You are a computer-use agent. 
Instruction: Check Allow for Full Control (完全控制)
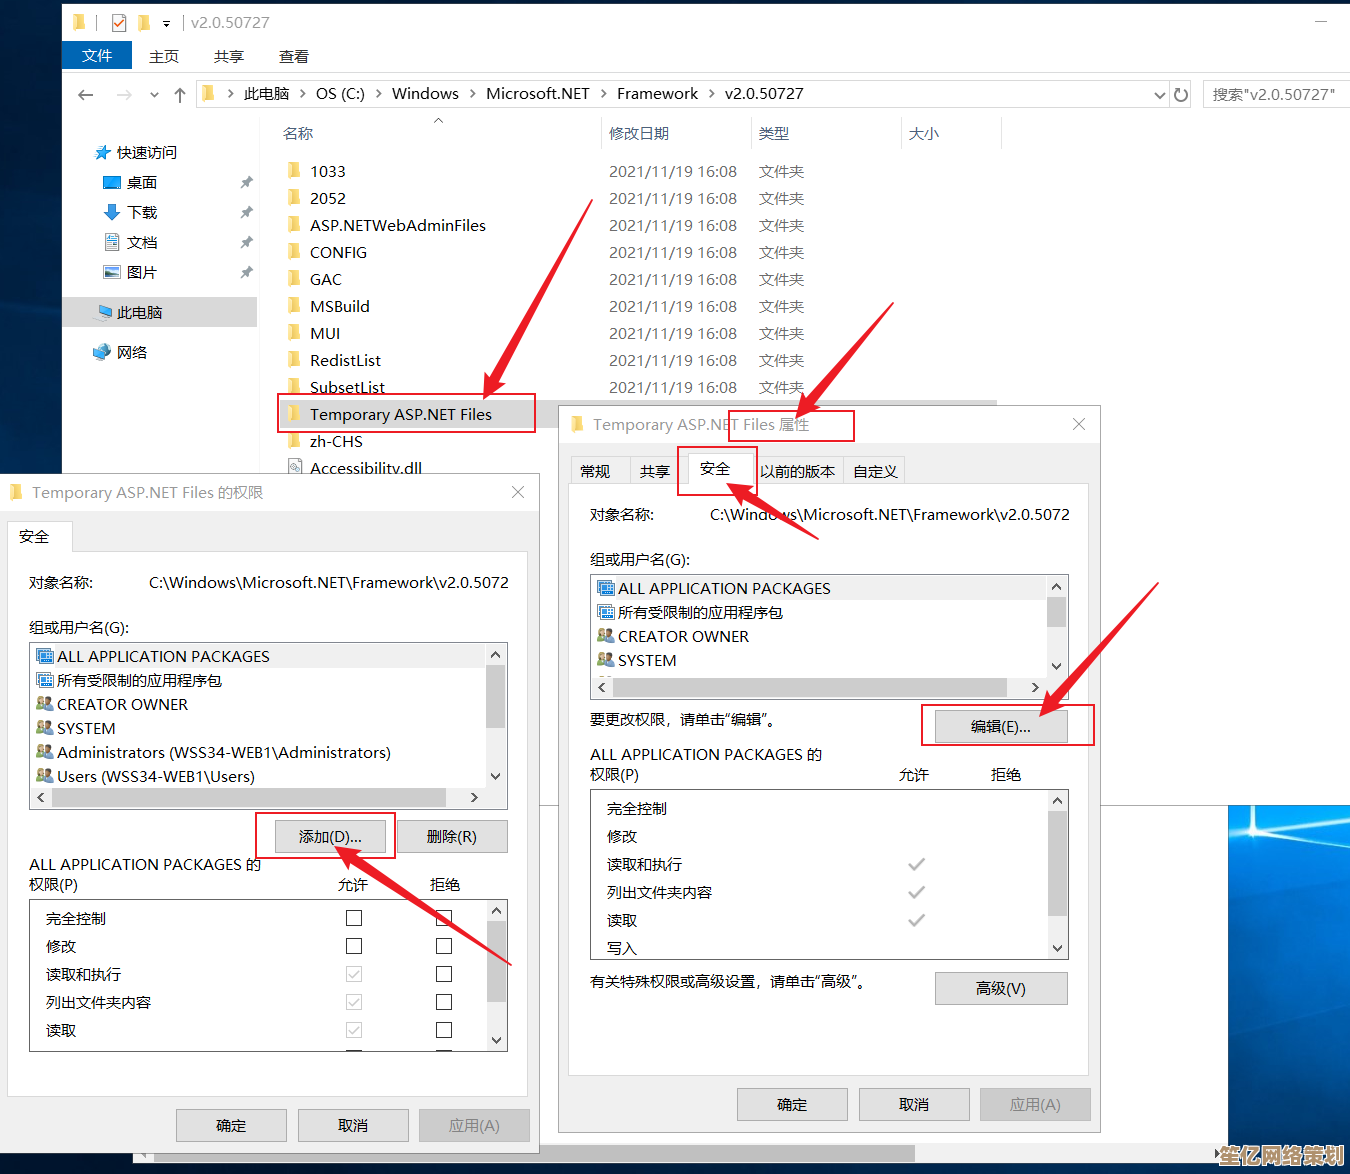[354, 918]
